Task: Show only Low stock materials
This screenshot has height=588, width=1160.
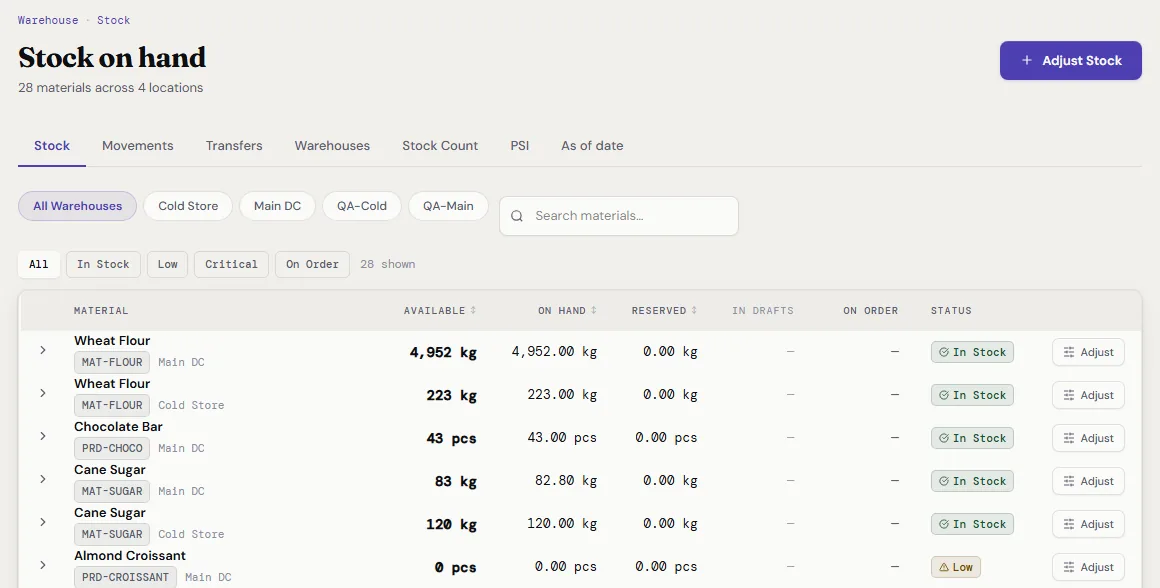Action: (167, 264)
